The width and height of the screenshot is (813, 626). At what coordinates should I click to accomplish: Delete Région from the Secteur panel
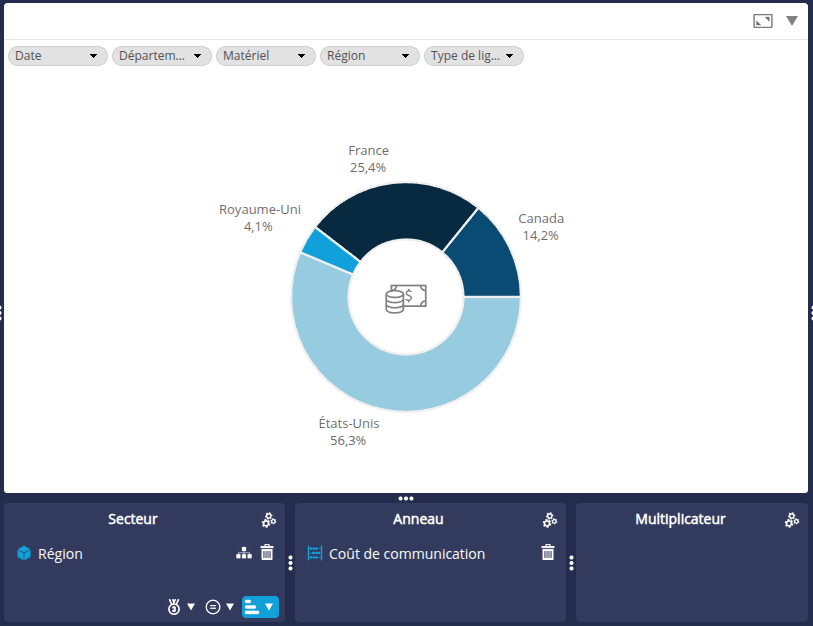267,553
